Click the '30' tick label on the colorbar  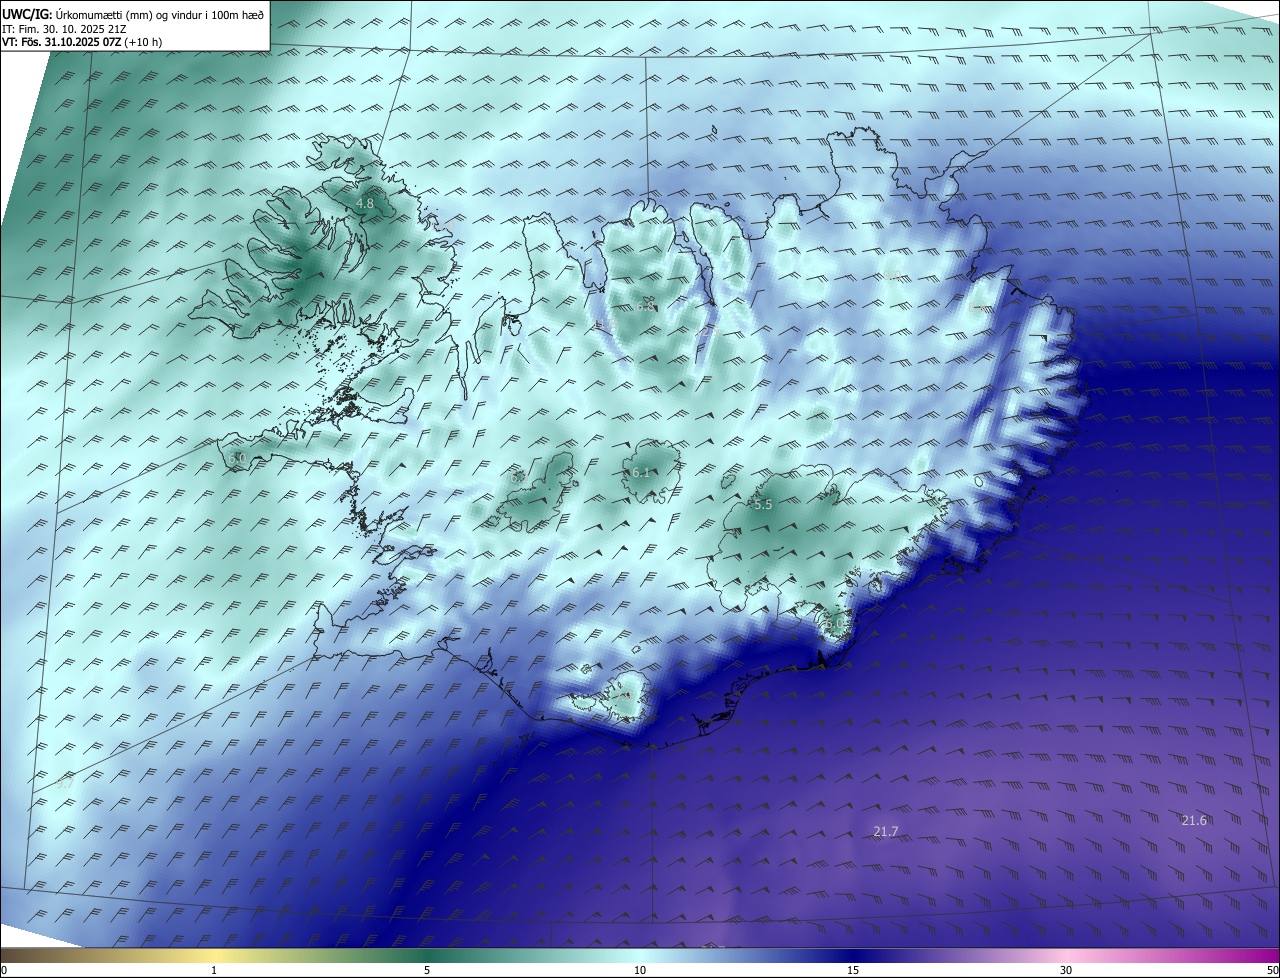[x=1066, y=970]
